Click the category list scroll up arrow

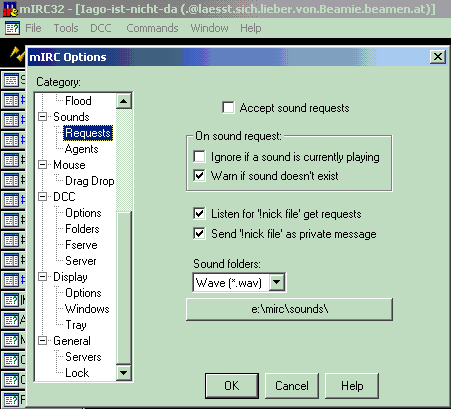124,101
